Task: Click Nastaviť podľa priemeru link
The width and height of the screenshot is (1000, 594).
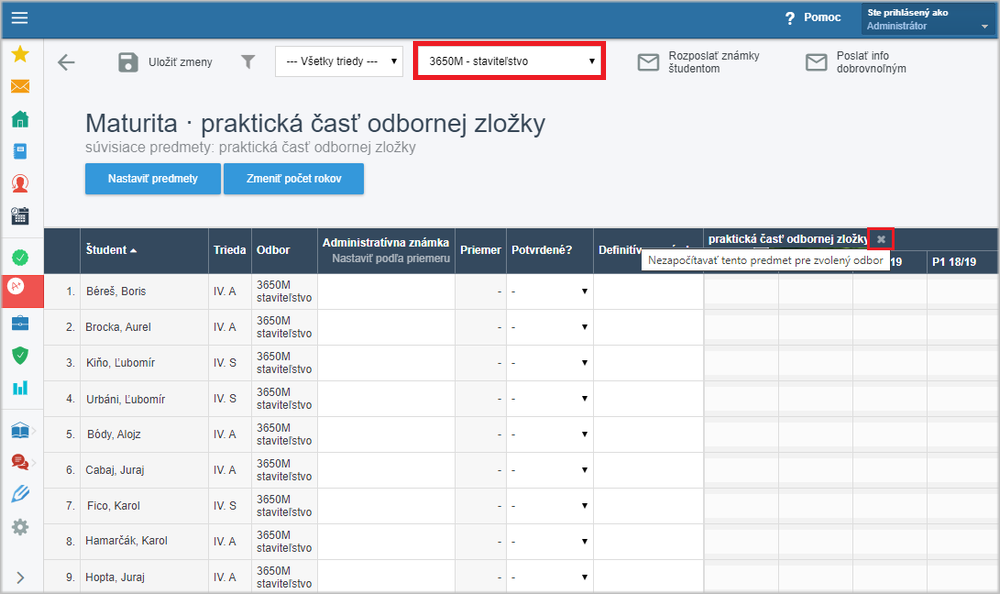Action: (391, 258)
